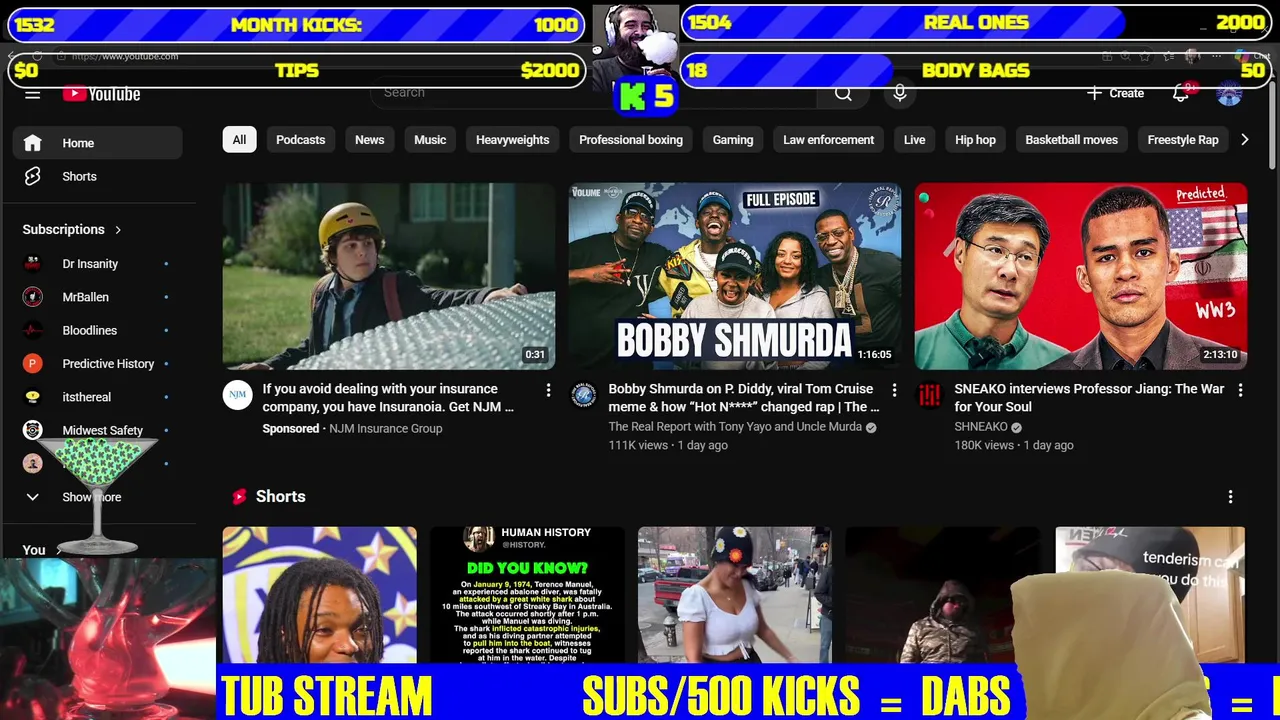Screen dimensions: 1280x720
Task: Select the Professional boxing chip
Action: [x=631, y=140]
